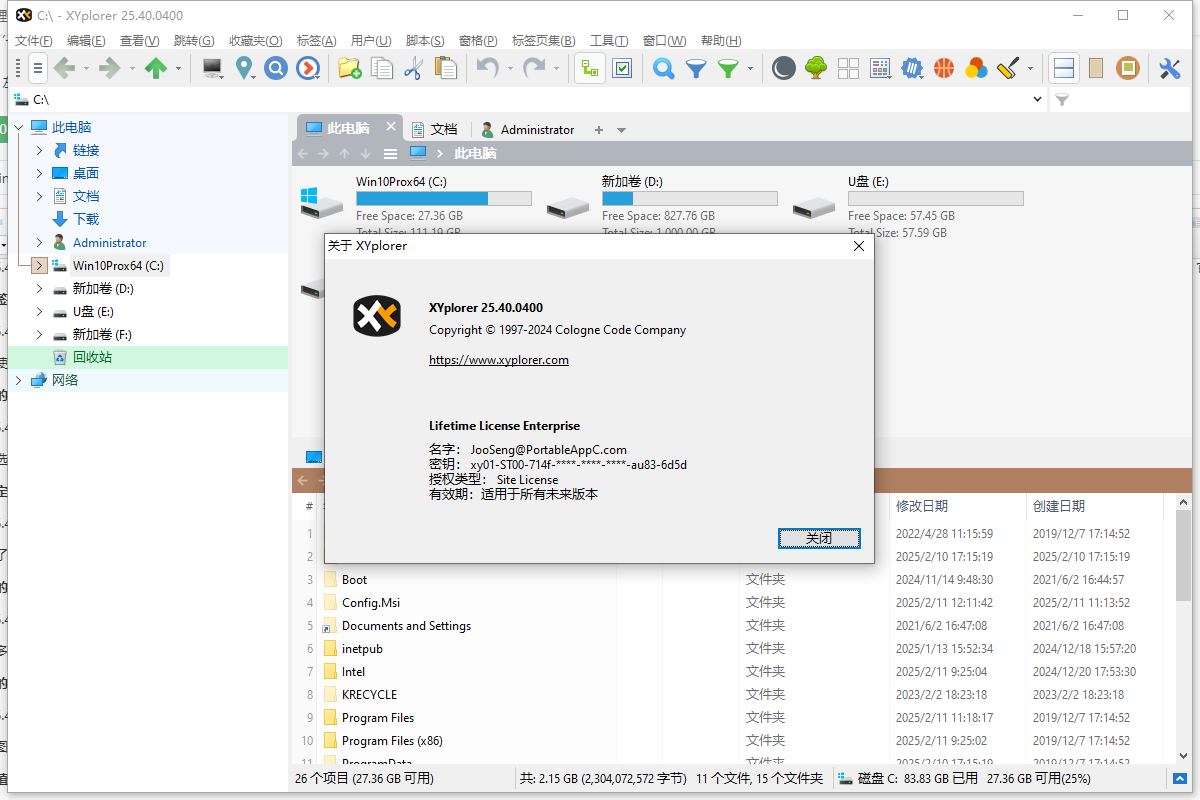Click in the C:\ address bar field
Viewport: 1200px width, 800px height.
(x=525, y=100)
